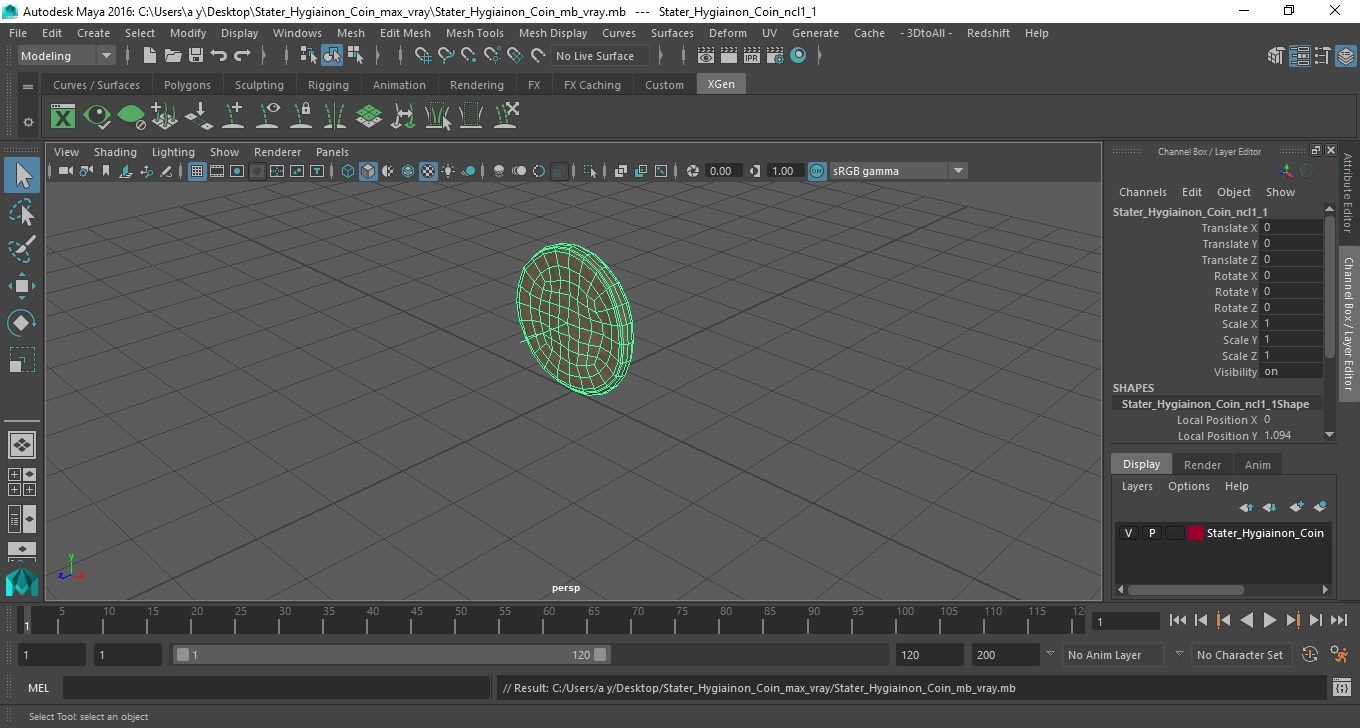
Task: Open animation preferences running-man icon
Action: pos(1339,655)
